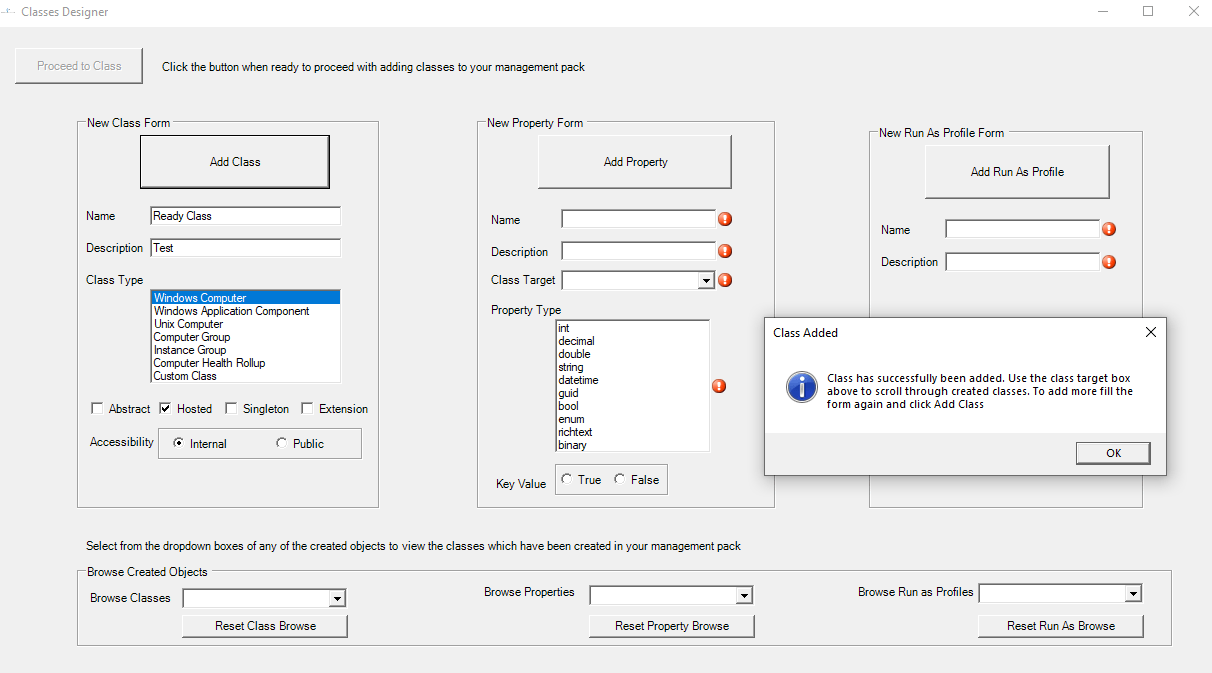Viewport: 1212px width, 673px height.
Task: Select Windows Computer in Class Type list
Action: 246,298
